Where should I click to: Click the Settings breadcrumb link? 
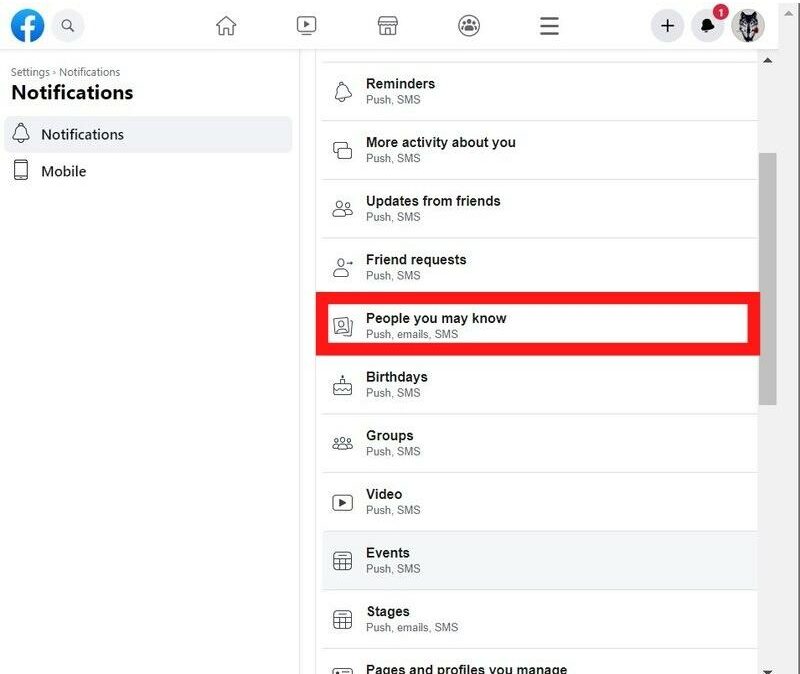click(30, 72)
